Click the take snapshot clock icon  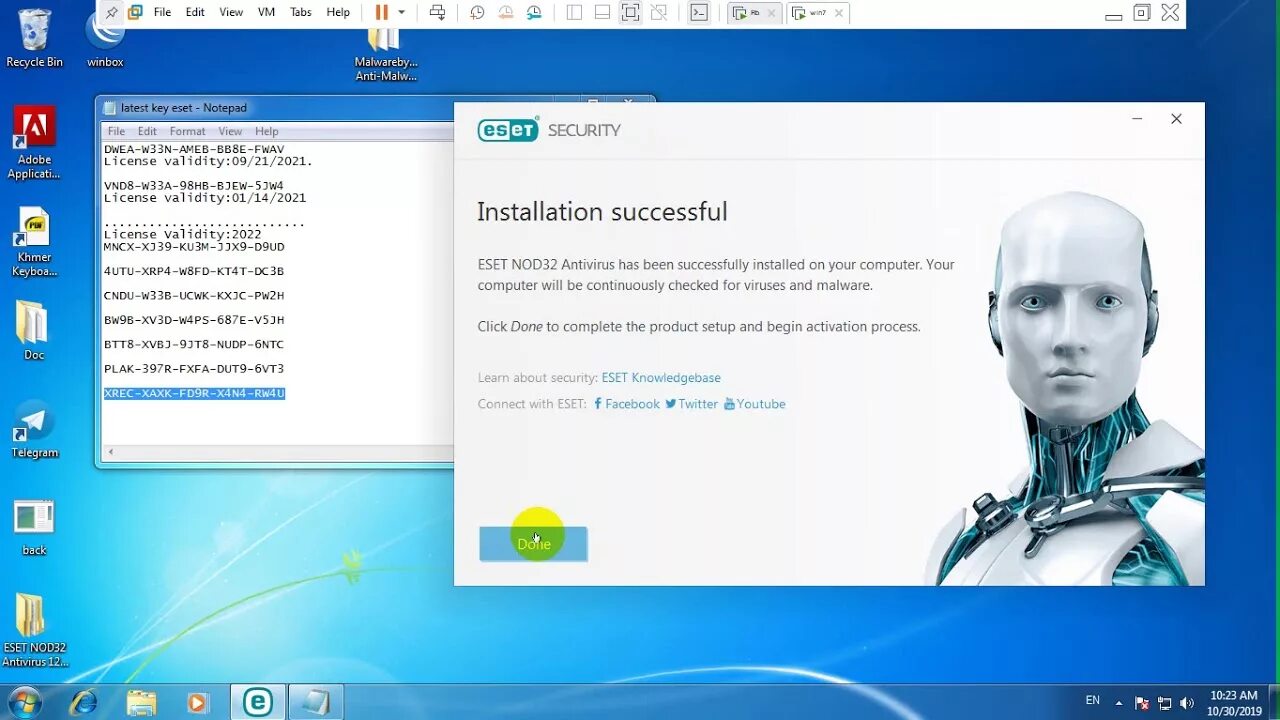(x=477, y=12)
